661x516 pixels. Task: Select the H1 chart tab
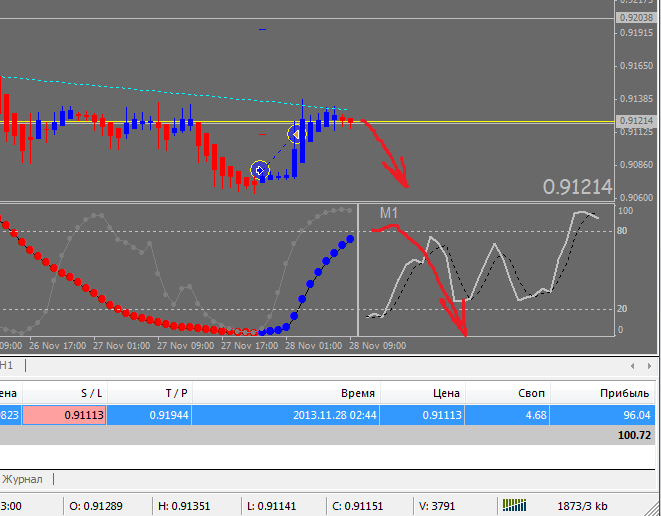(x=6, y=365)
